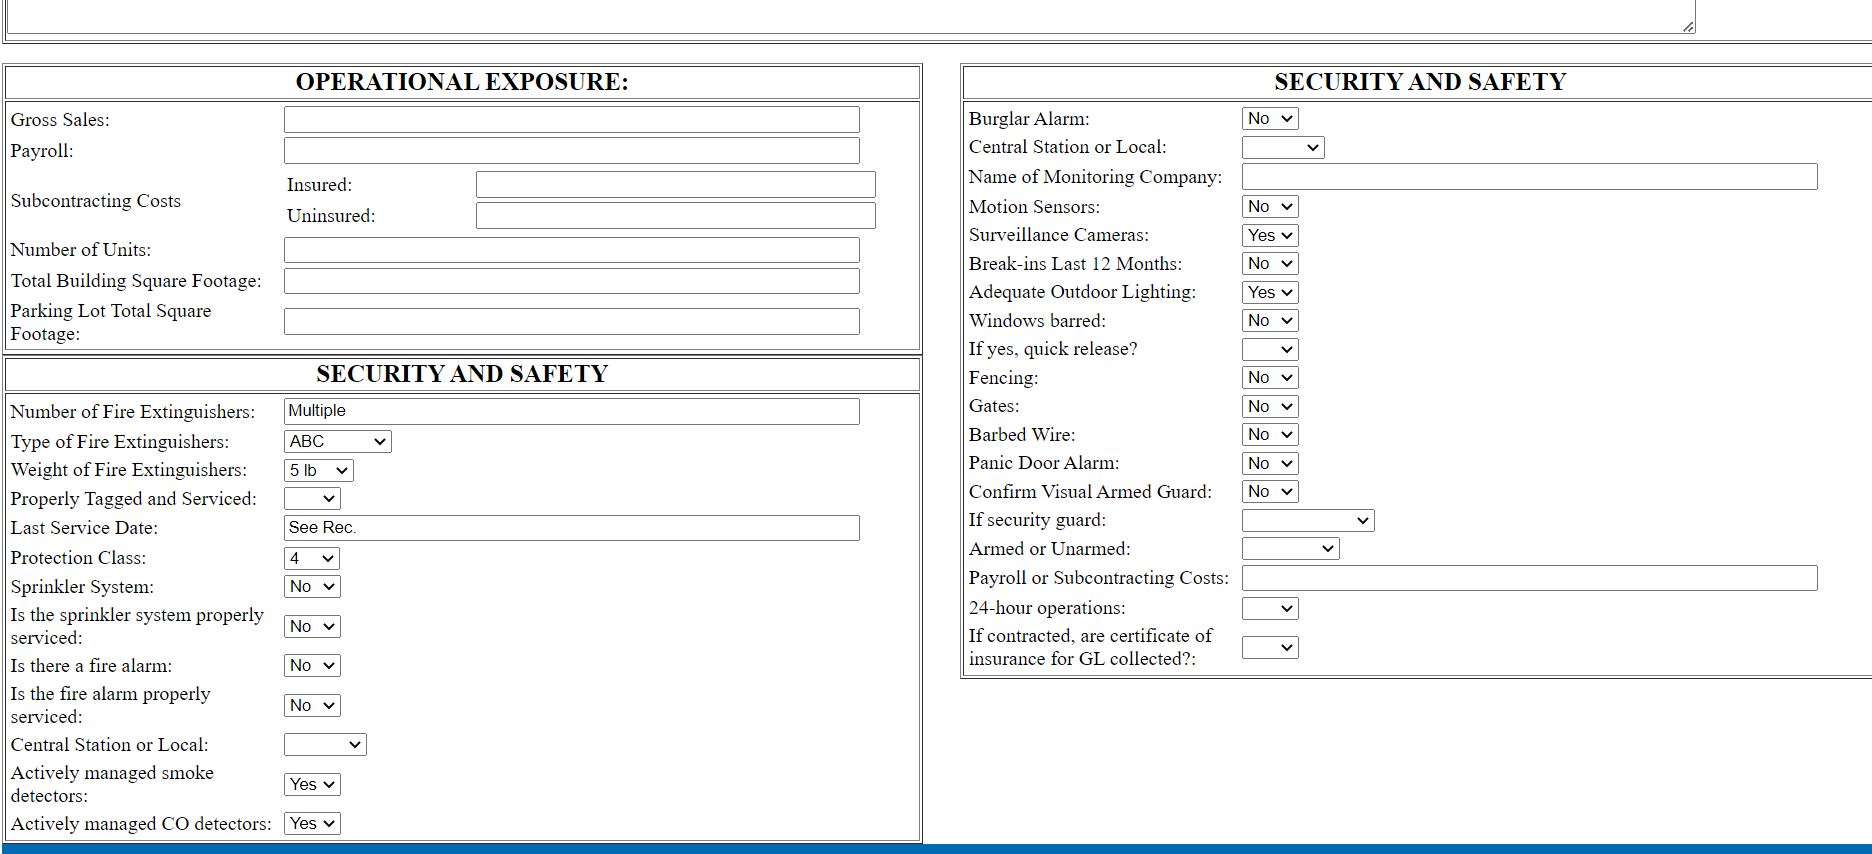The width and height of the screenshot is (1872, 854).
Task: Click the Payroll or Subcontracting Costs field
Action: (1529, 578)
